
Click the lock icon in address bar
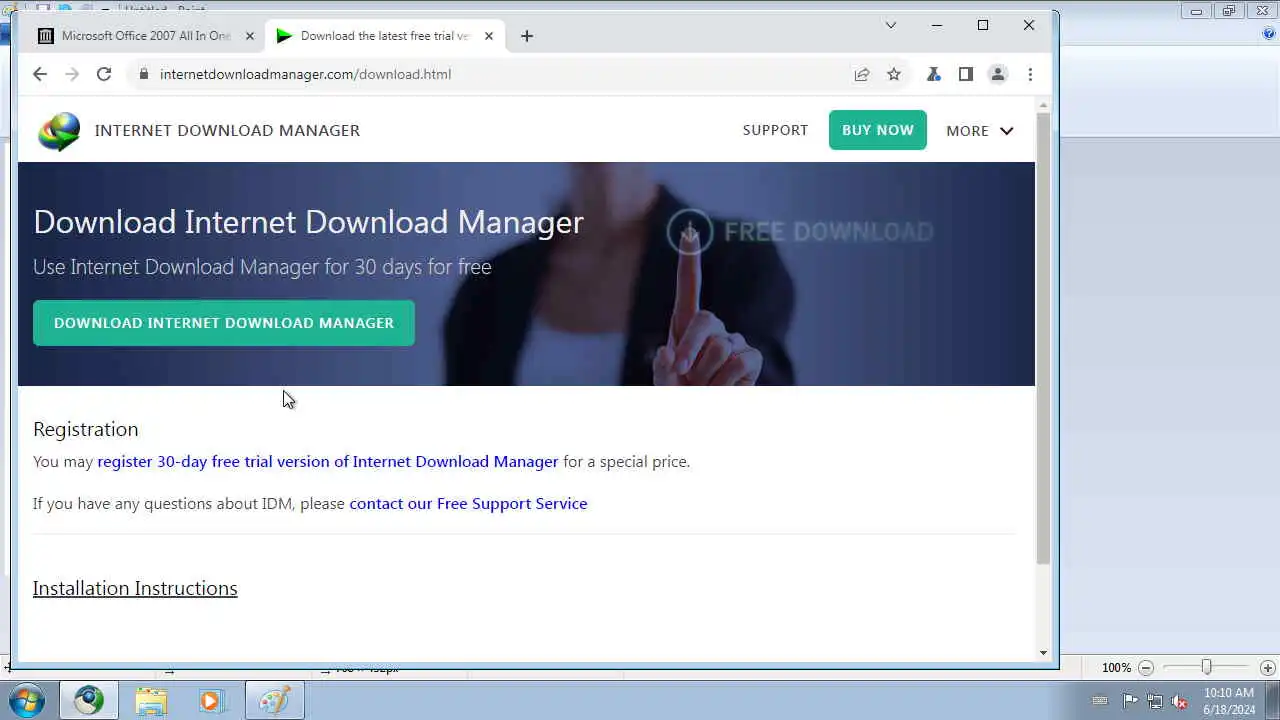(144, 74)
